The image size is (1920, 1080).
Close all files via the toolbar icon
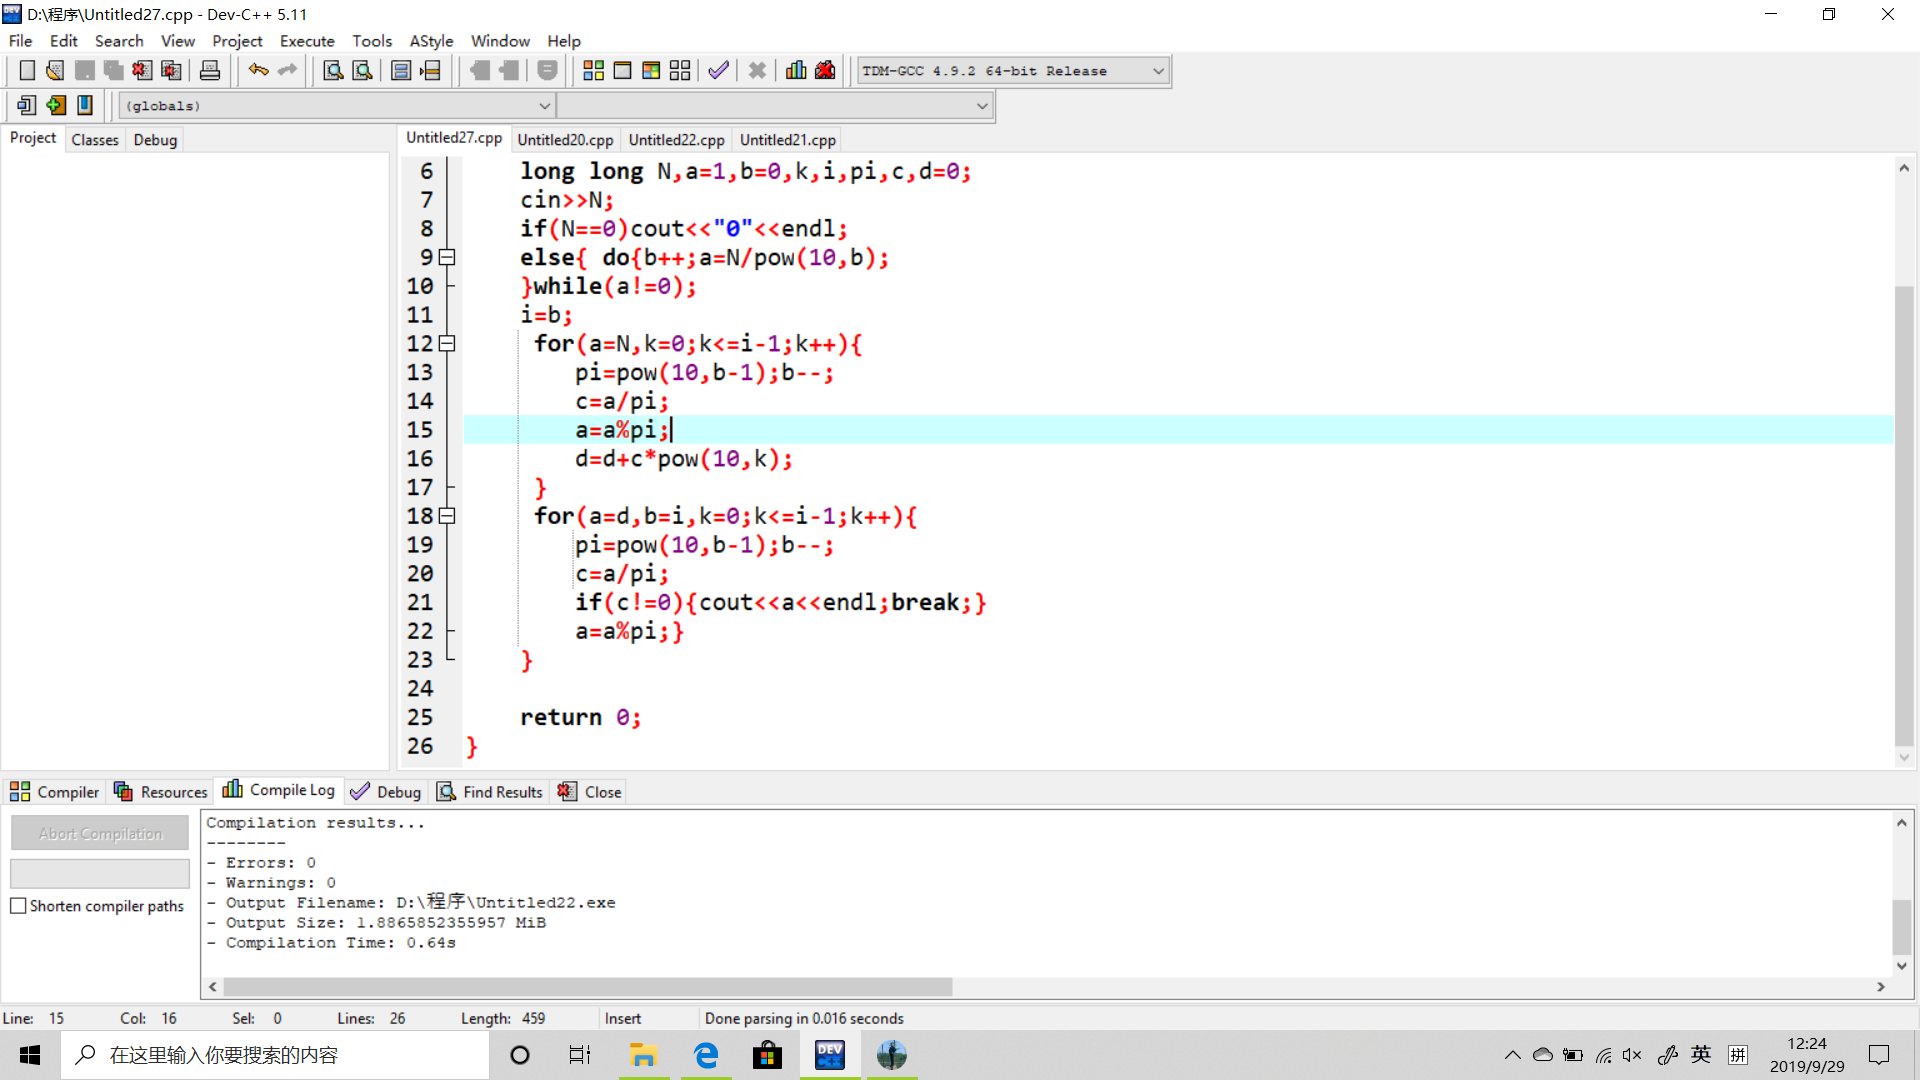(x=171, y=71)
